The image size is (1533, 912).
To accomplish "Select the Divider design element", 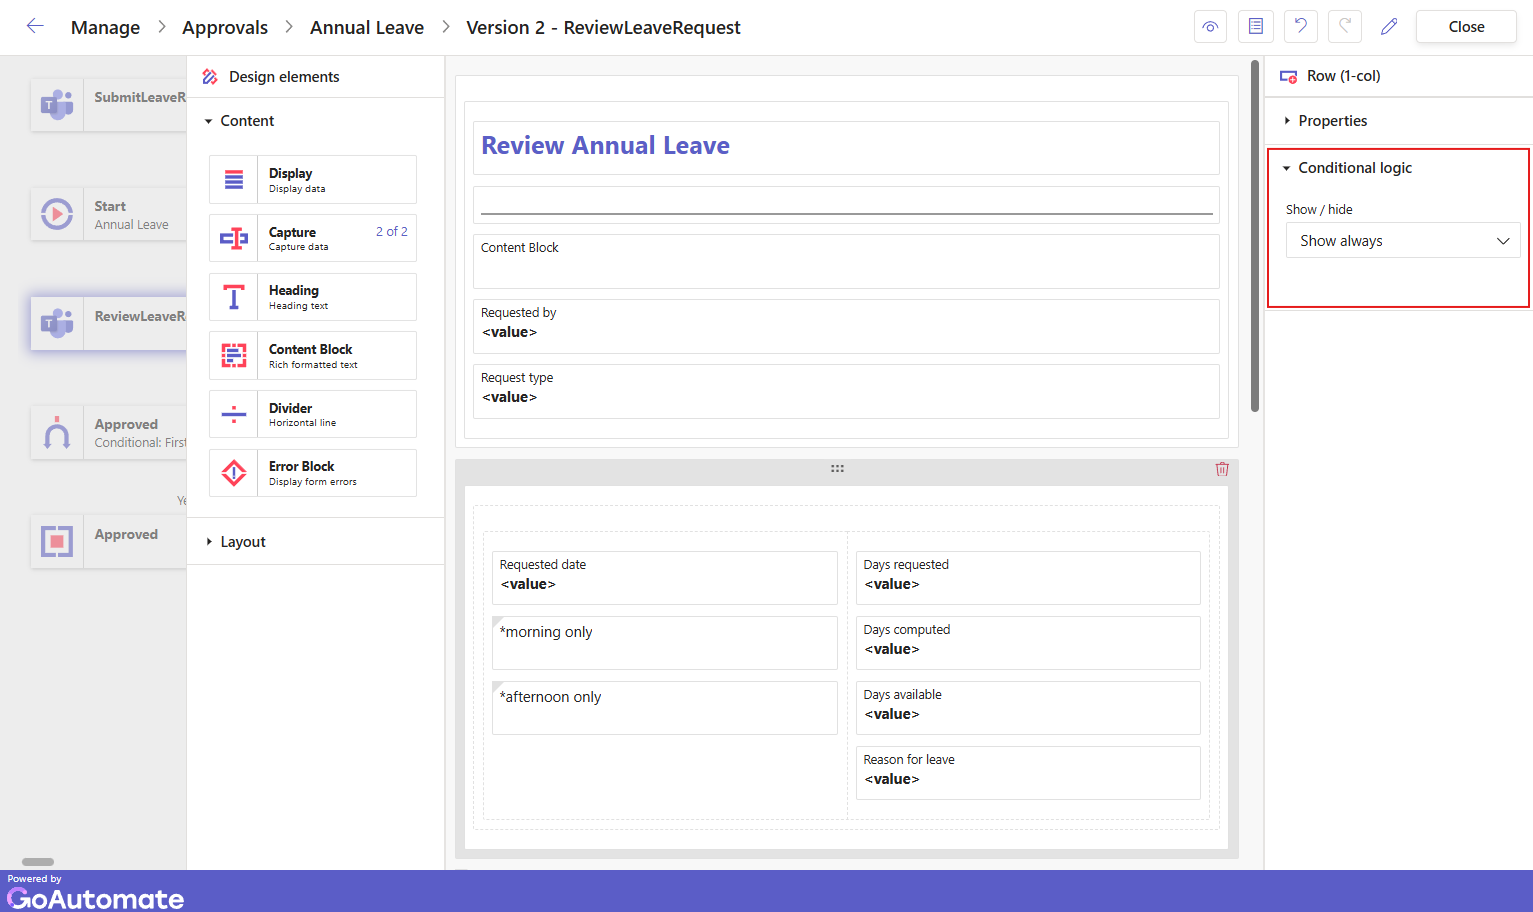I will click(x=313, y=414).
